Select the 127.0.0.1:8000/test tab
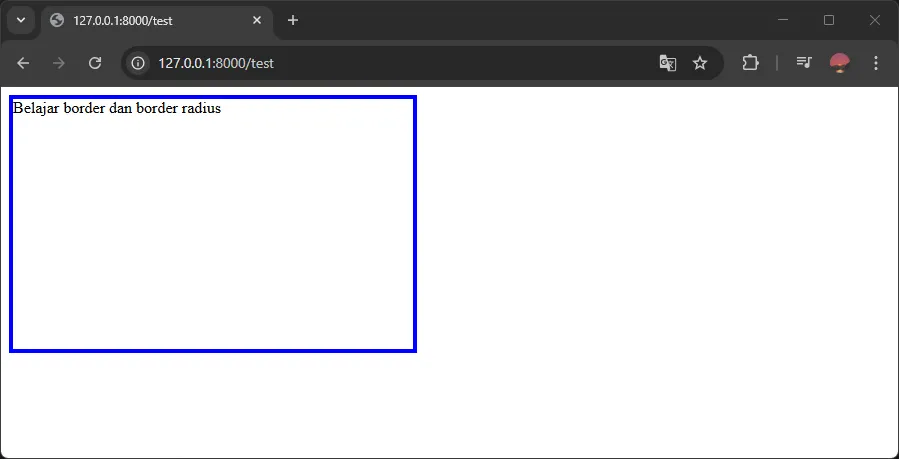The width and height of the screenshot is (899, 459). pyautogui.click(x=150, y=20)
